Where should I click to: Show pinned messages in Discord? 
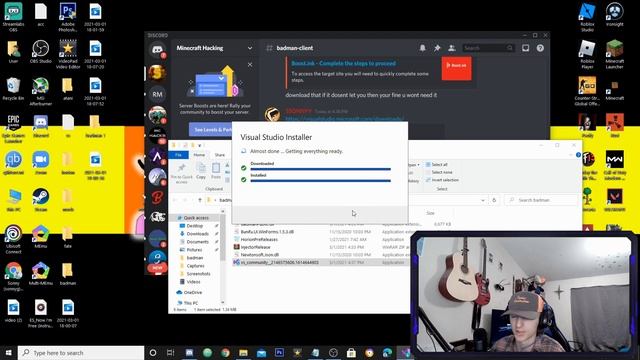coord(437,48)
